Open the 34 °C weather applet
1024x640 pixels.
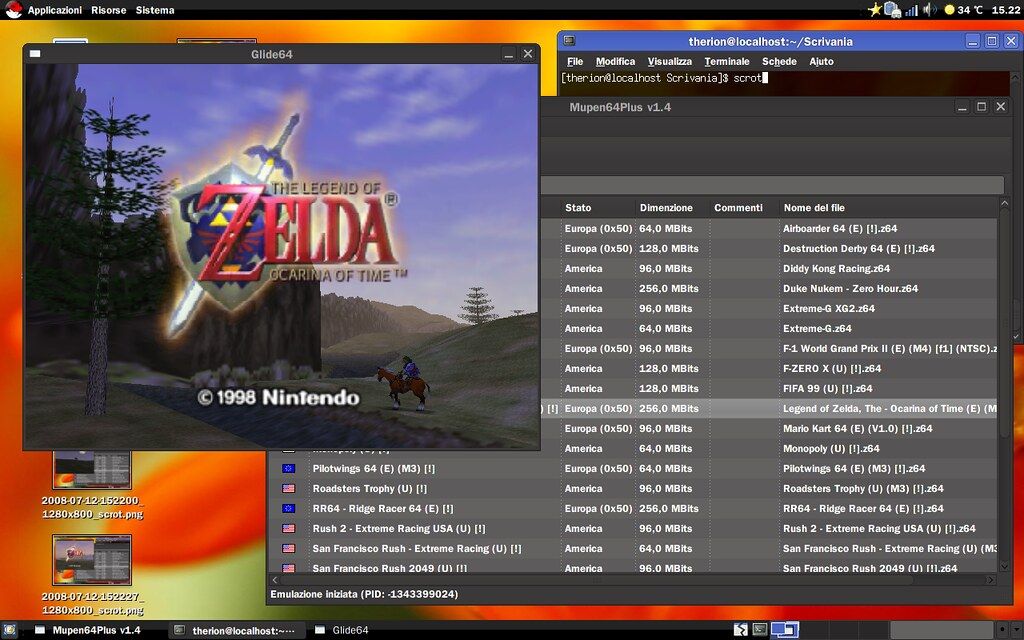[x=964, y=10]
